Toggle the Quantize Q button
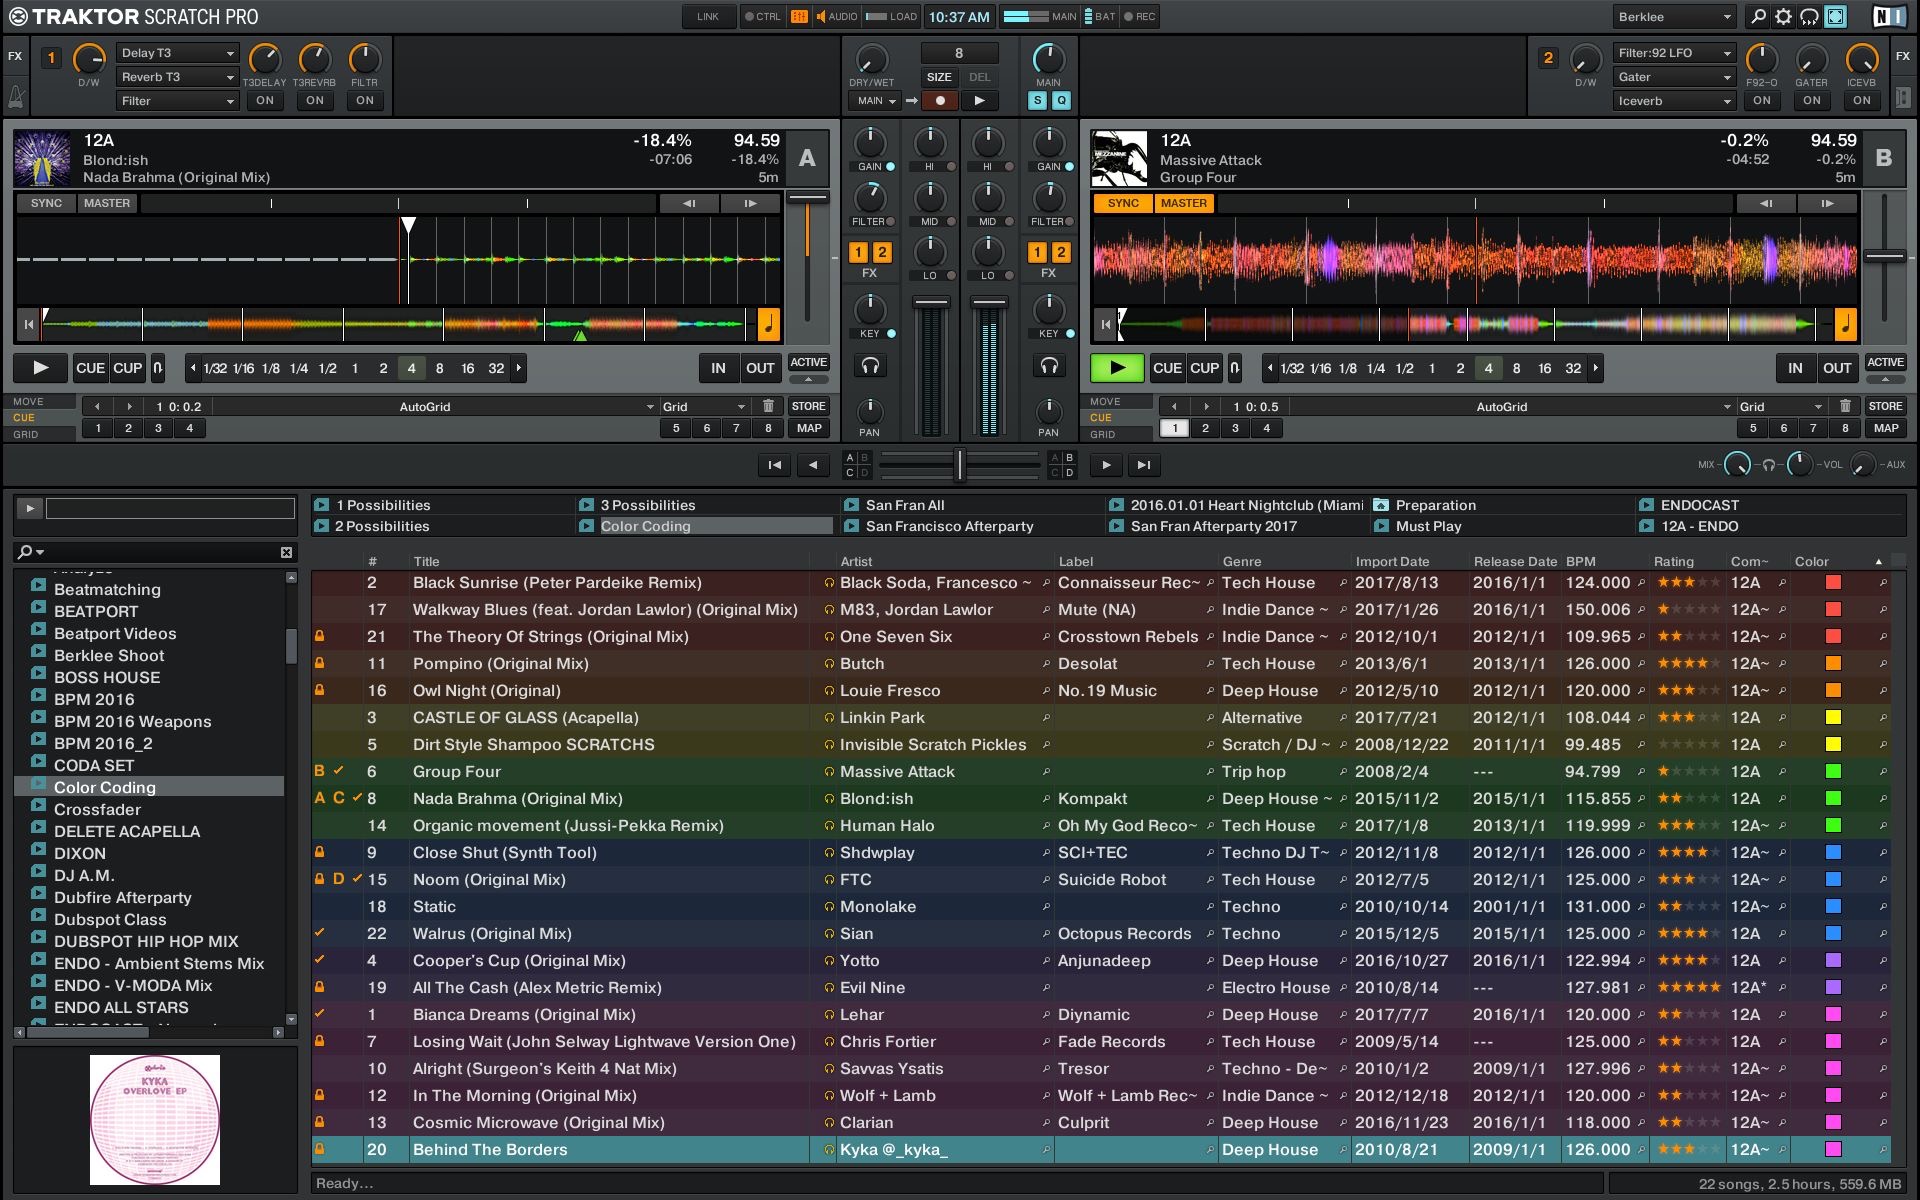 point(1061,100)
